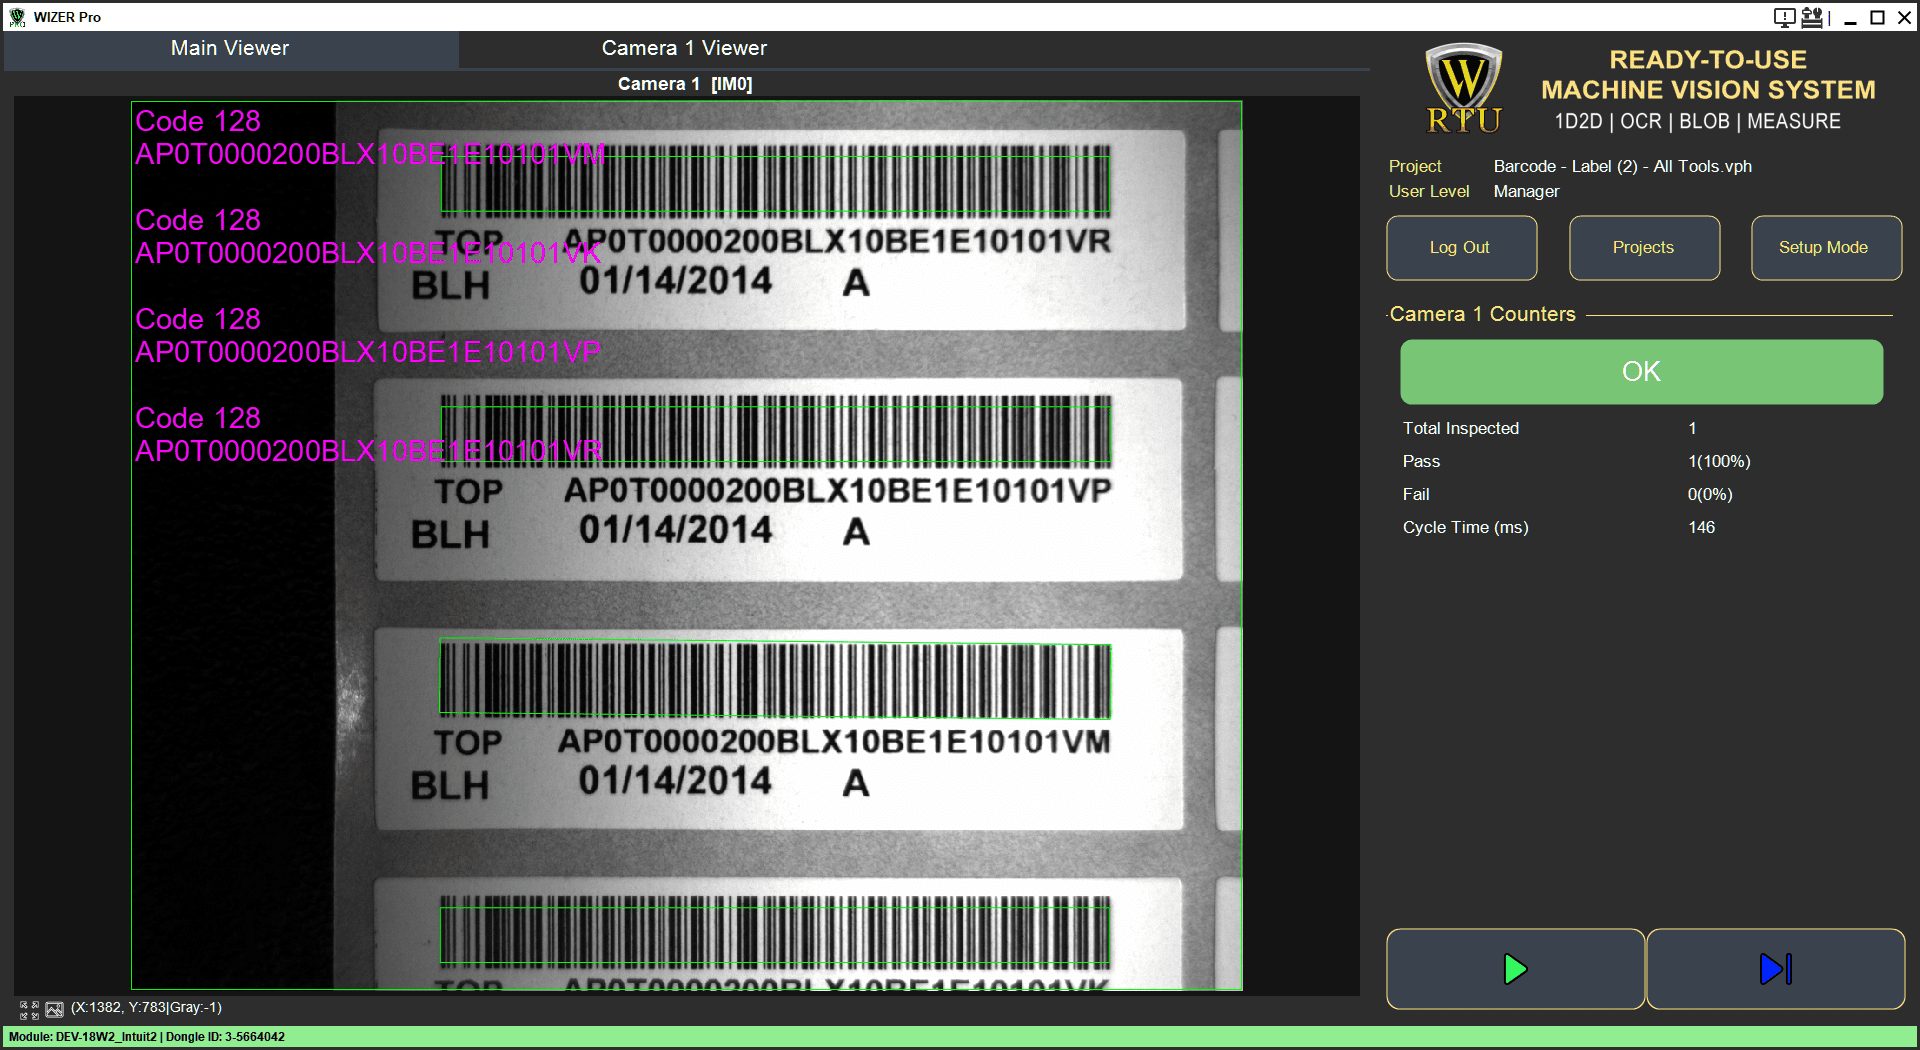This screenshot has height=1050, width=1920.
Task: Click the decoded result overlay ending in '10101VP'
Action: [368, 352]
